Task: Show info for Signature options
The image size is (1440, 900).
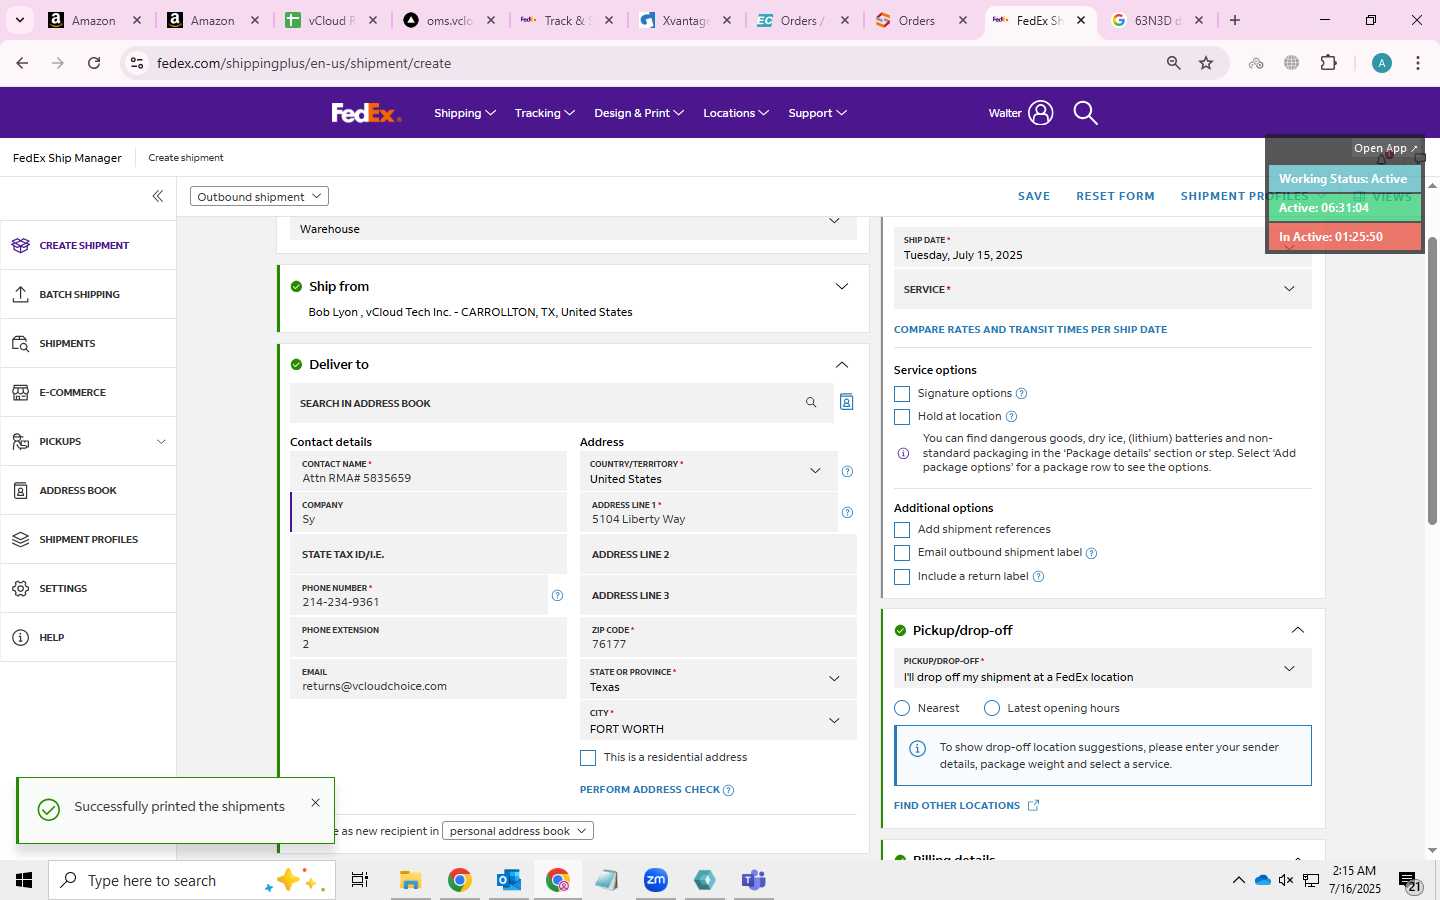Action: (x=1021, y=394)
